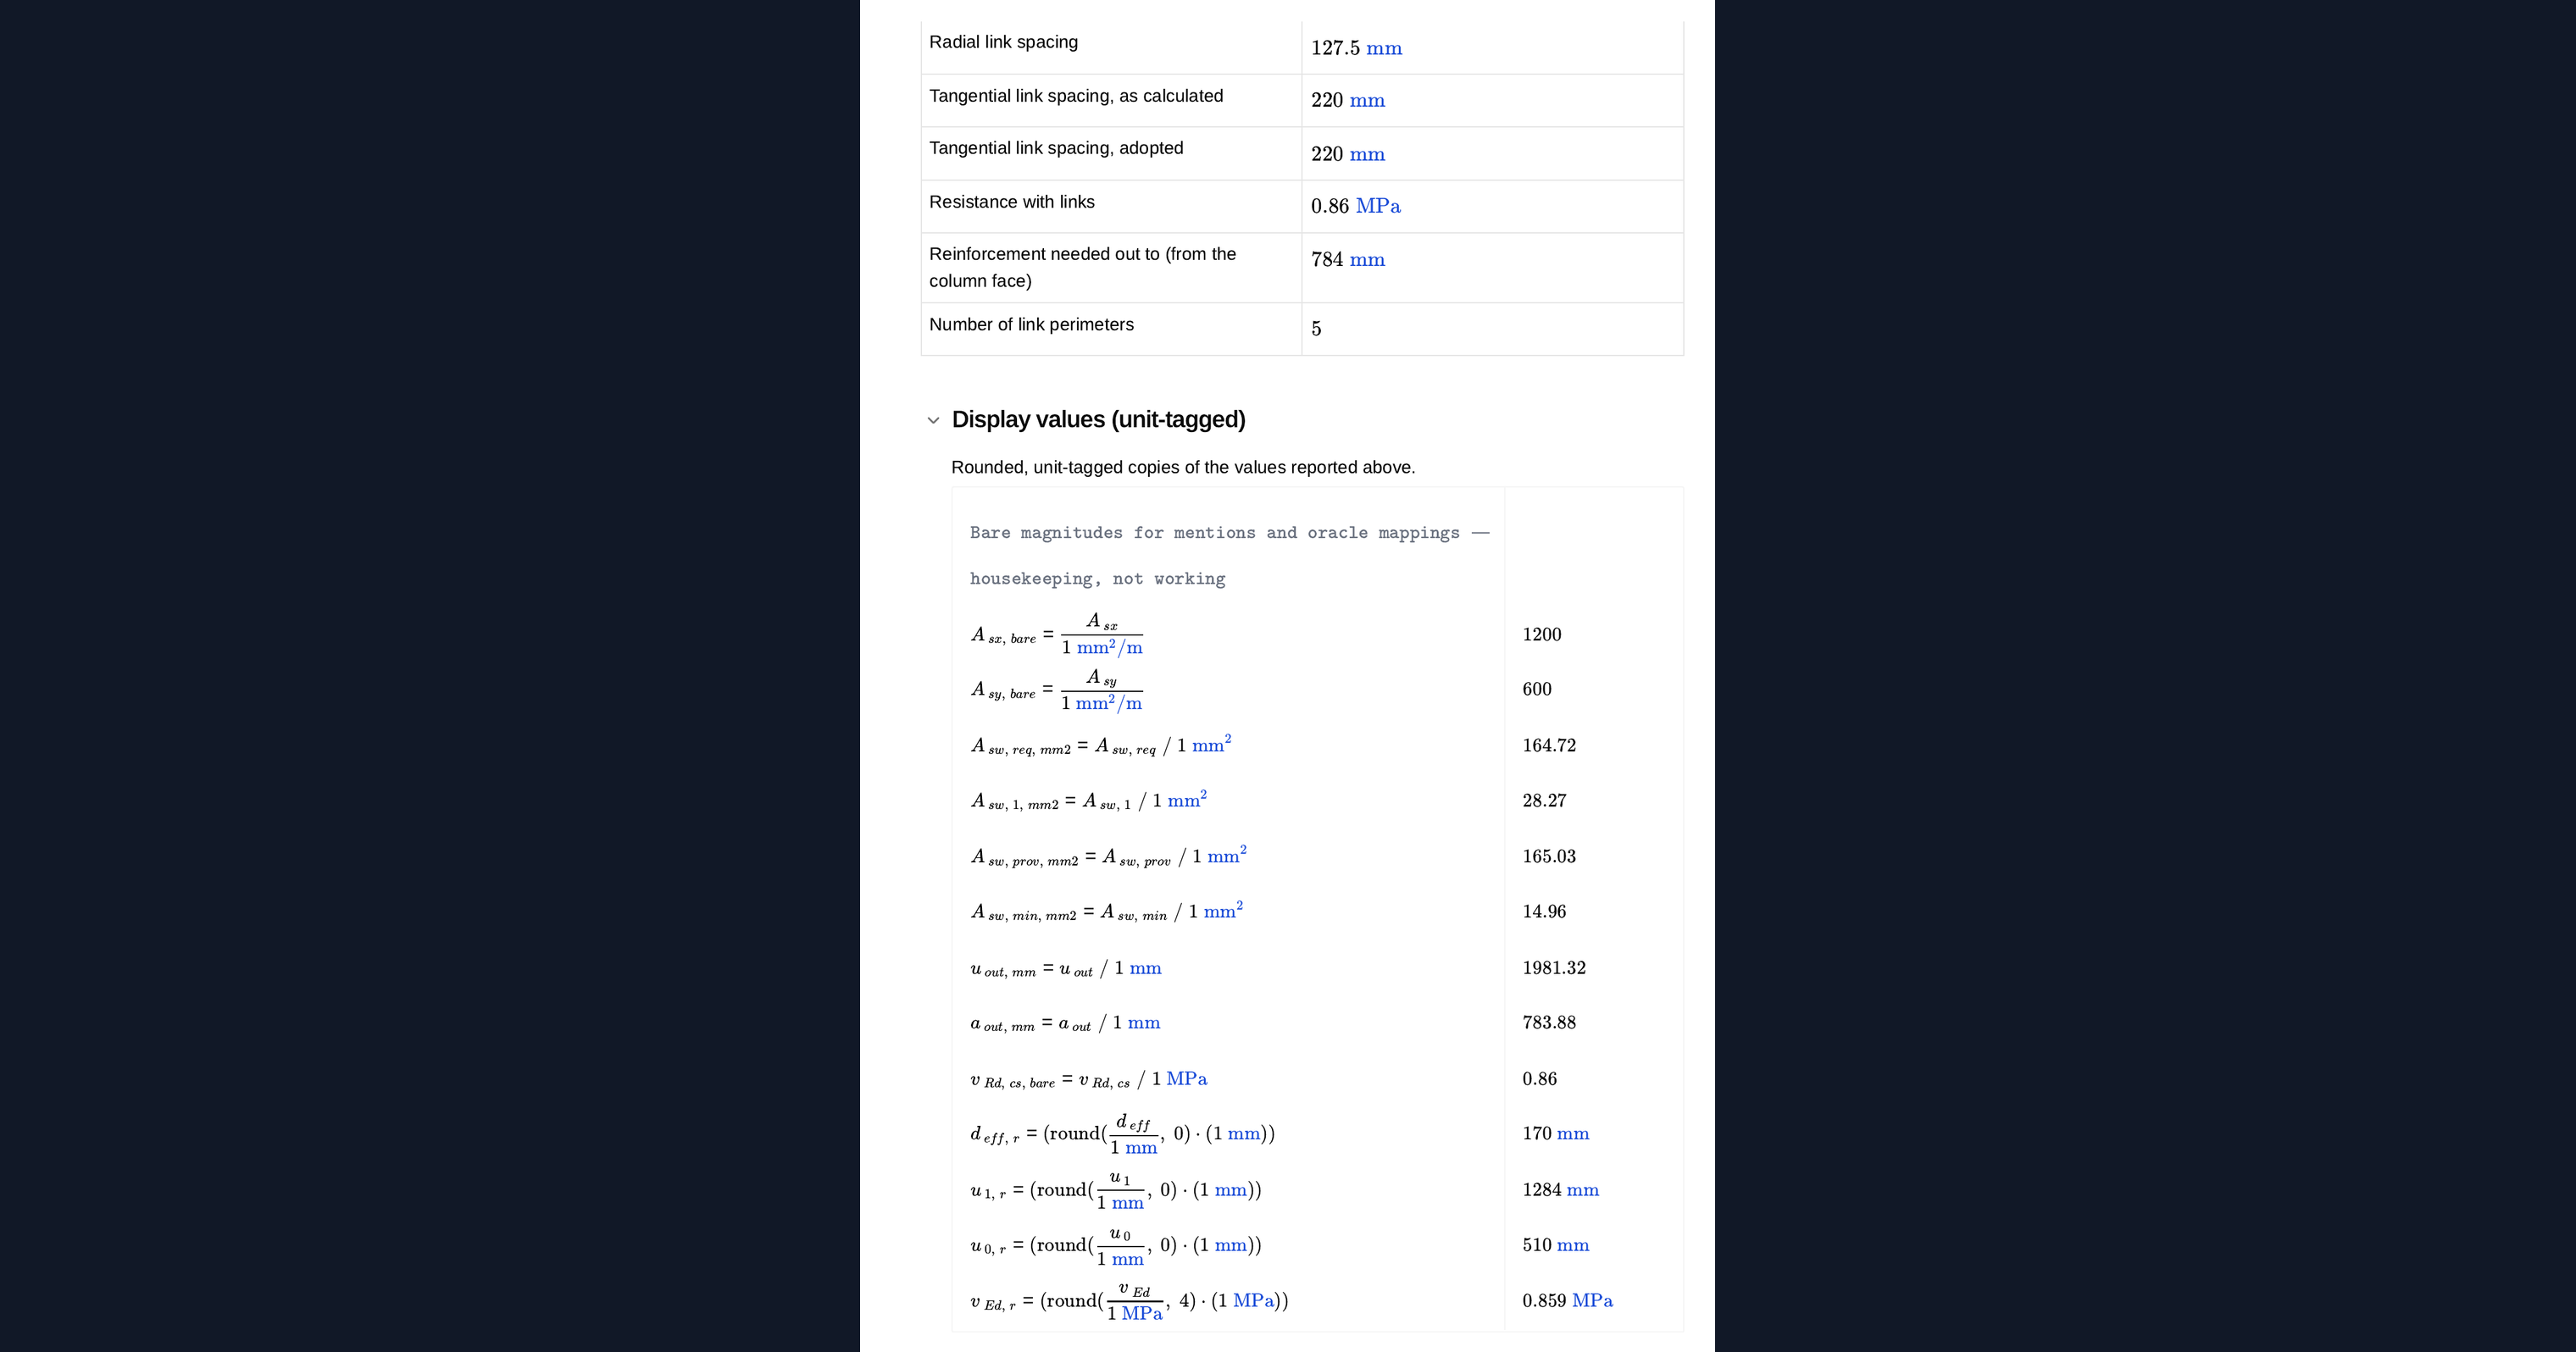The image size is (2576, 1352).
Task: Select the A sx, bare formula
Action: 1056,634
